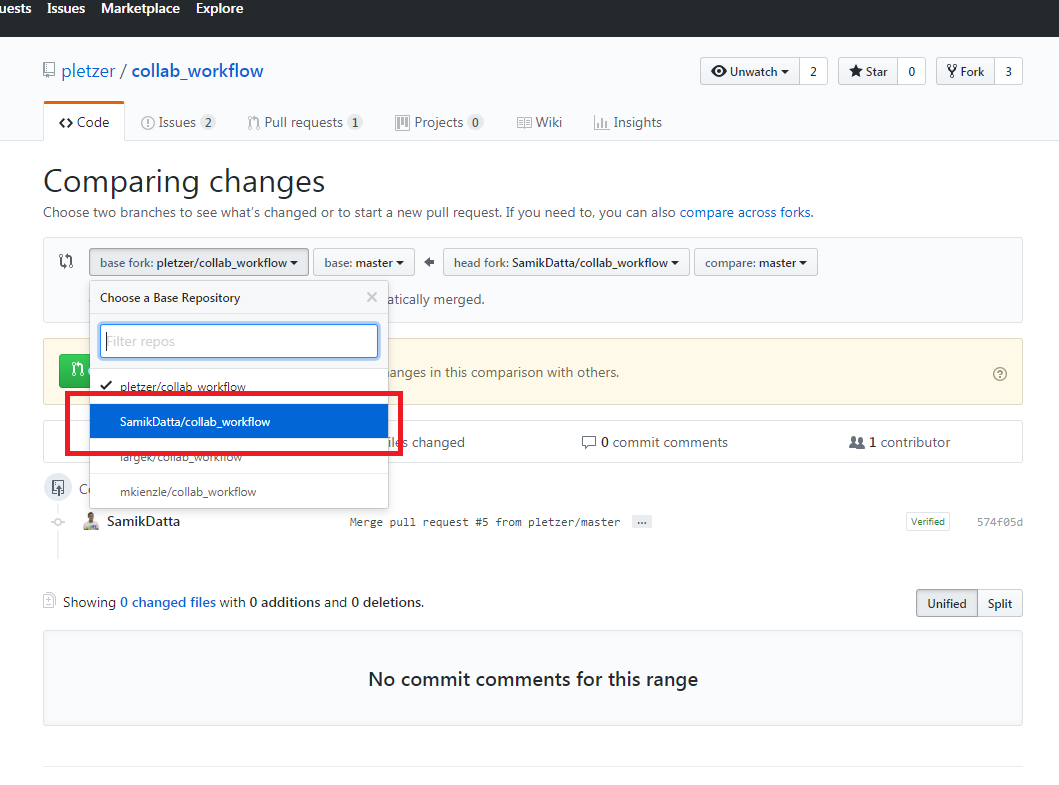Switch to the Pull requests tab
The height and width of the screenshot is (785, 1059).
point(305,122)
